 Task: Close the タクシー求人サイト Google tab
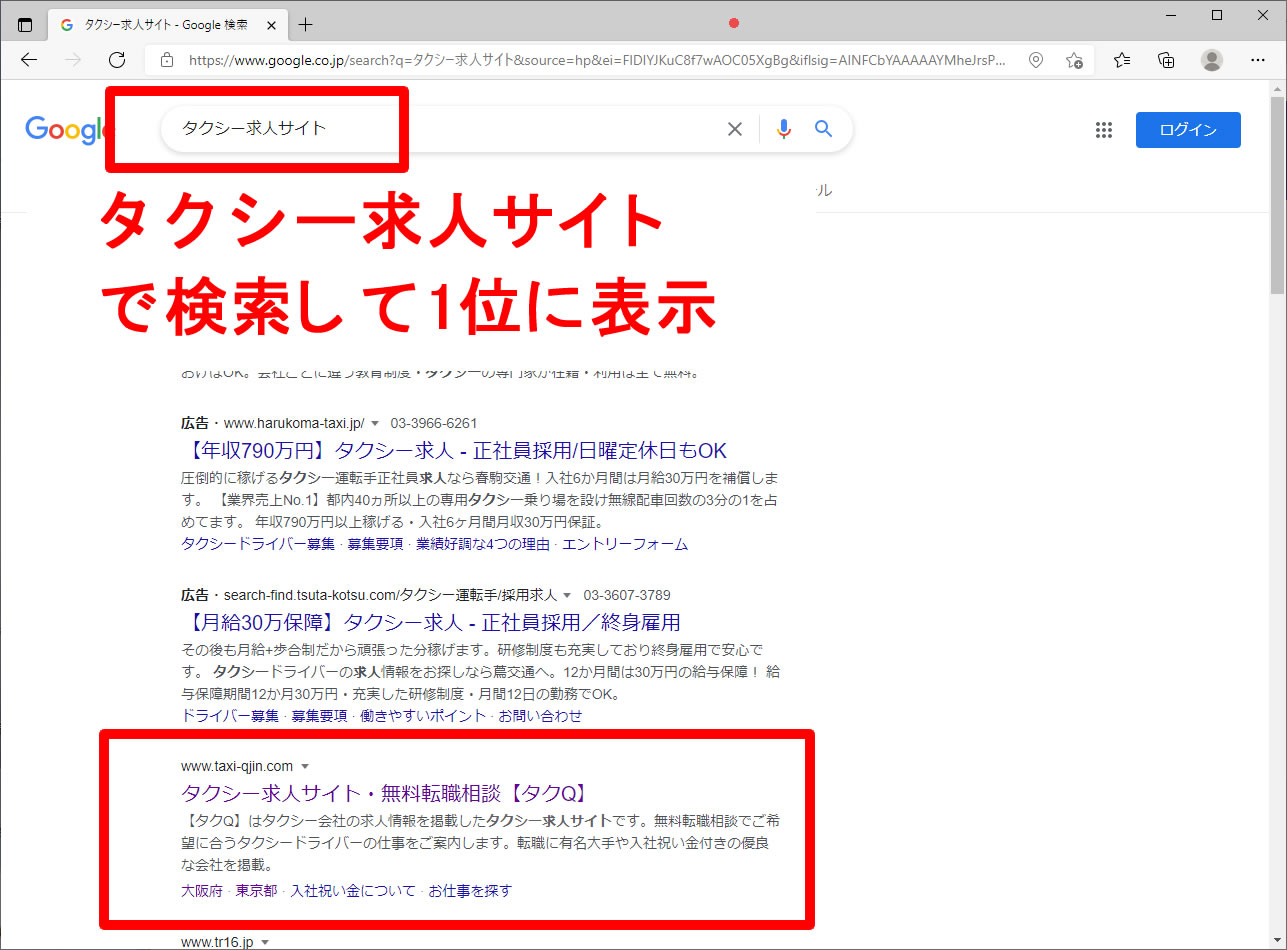coord(271,25)
